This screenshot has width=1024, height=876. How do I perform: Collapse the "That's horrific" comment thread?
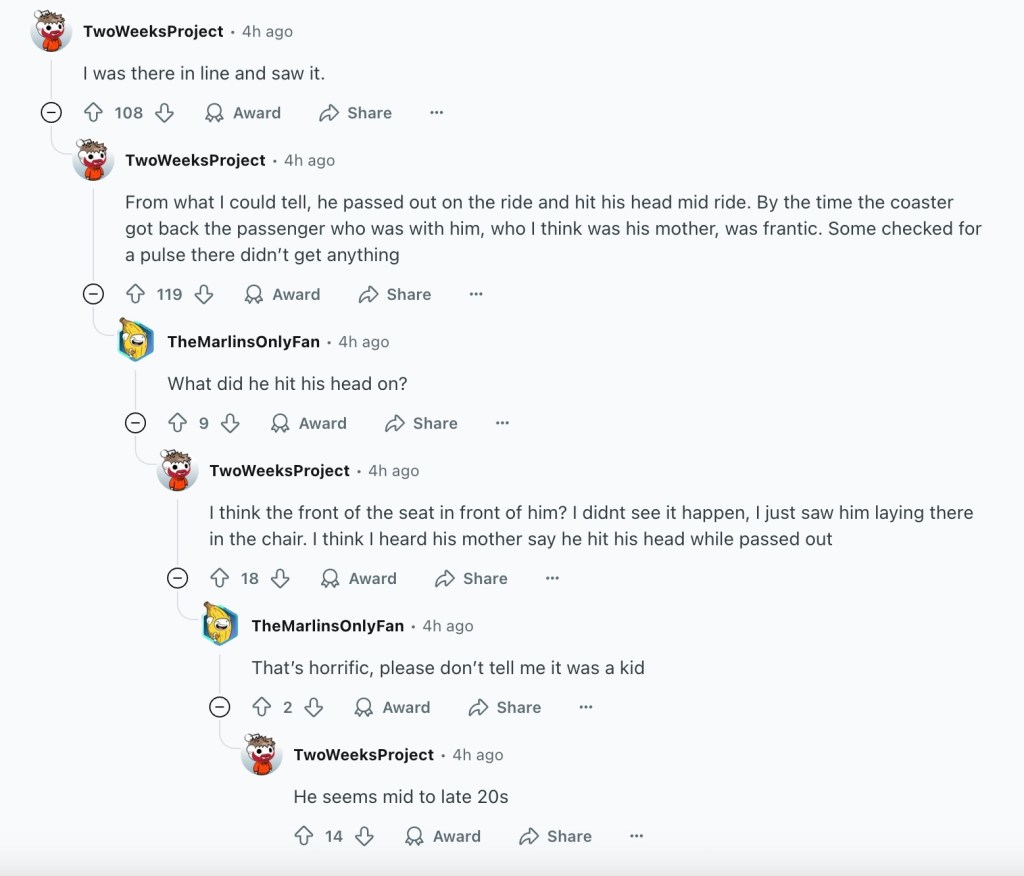point(218,707)
